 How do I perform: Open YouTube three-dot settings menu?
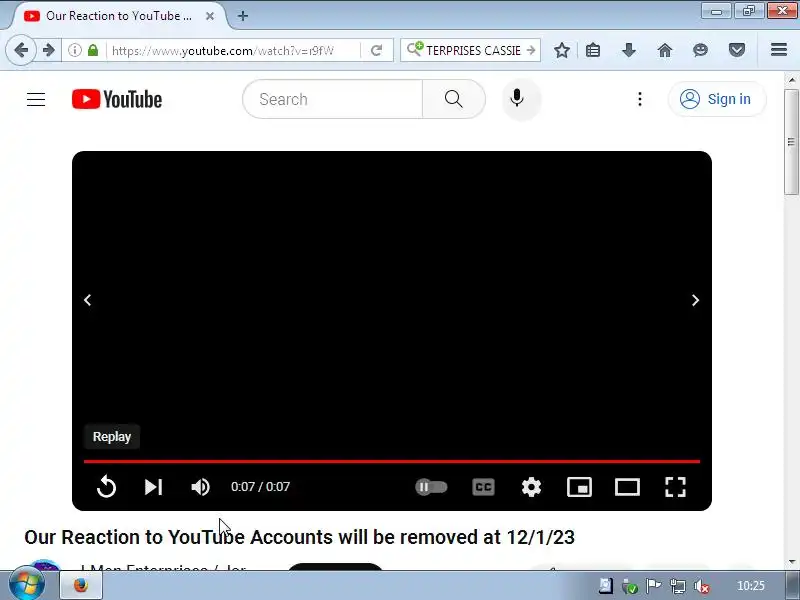[640, 99]
